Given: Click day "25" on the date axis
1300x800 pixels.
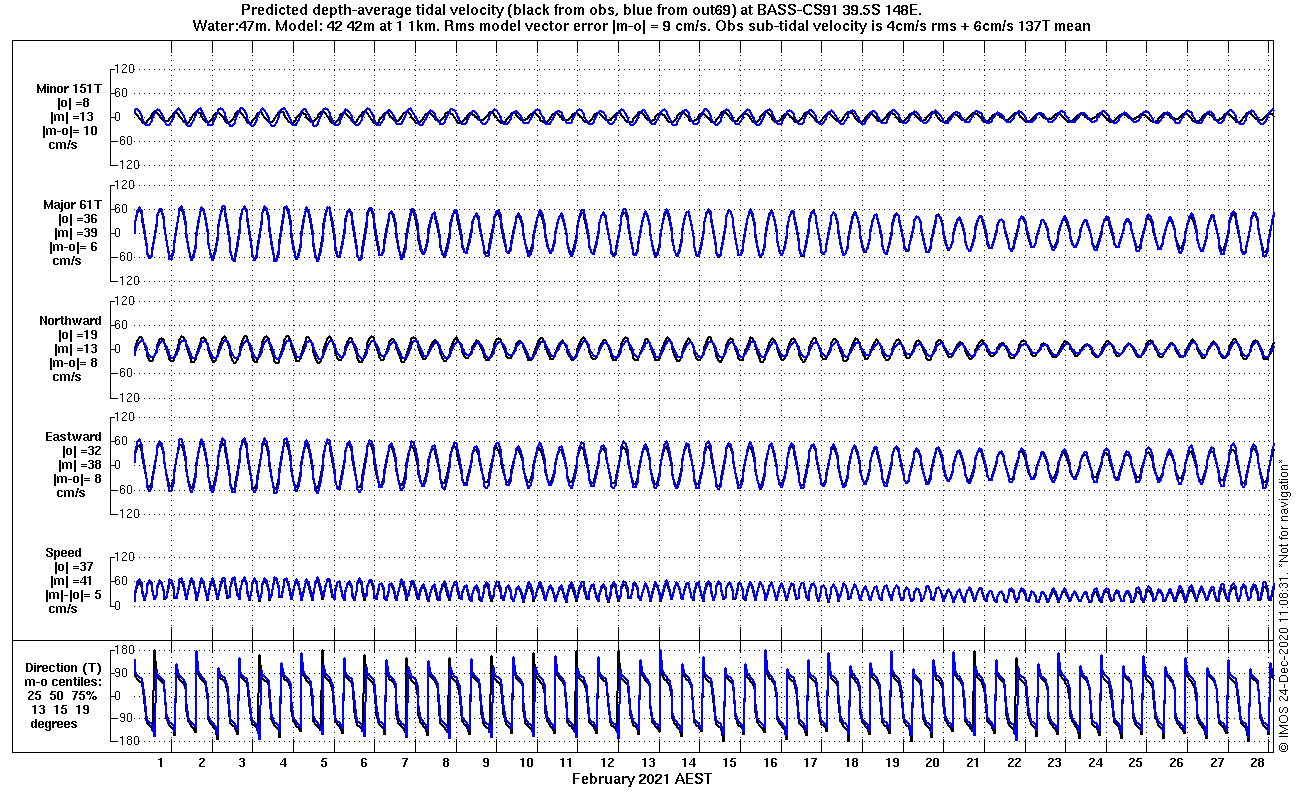Looking at the screenshot, I should [x=1136, y=762].
